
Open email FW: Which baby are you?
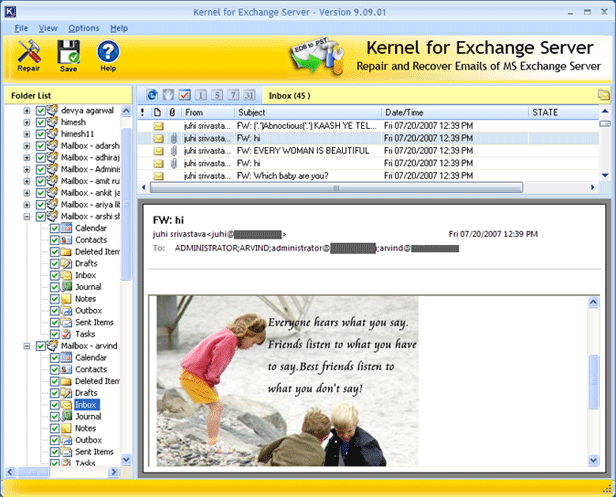pos(367,176)
